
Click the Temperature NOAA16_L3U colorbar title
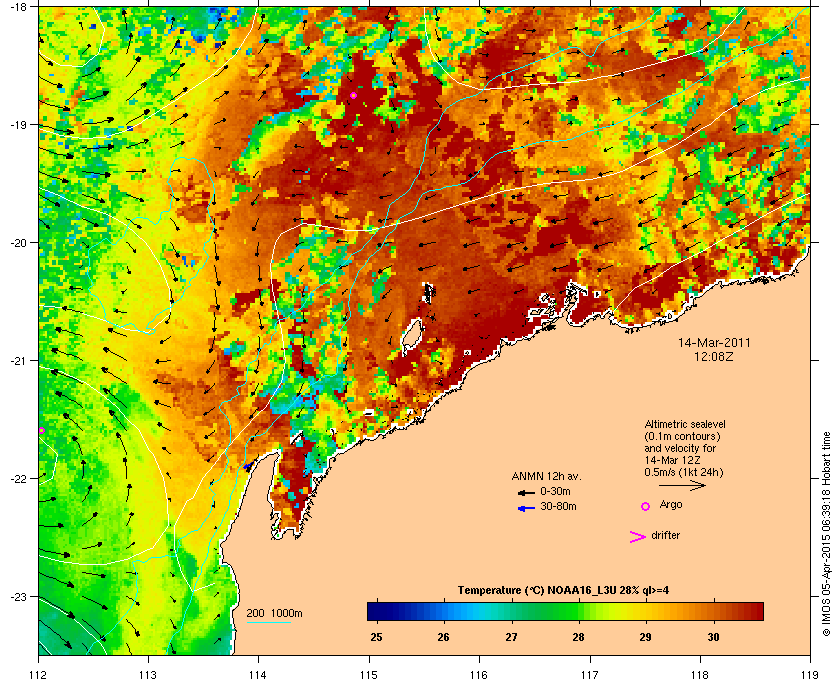coord(563,591)
